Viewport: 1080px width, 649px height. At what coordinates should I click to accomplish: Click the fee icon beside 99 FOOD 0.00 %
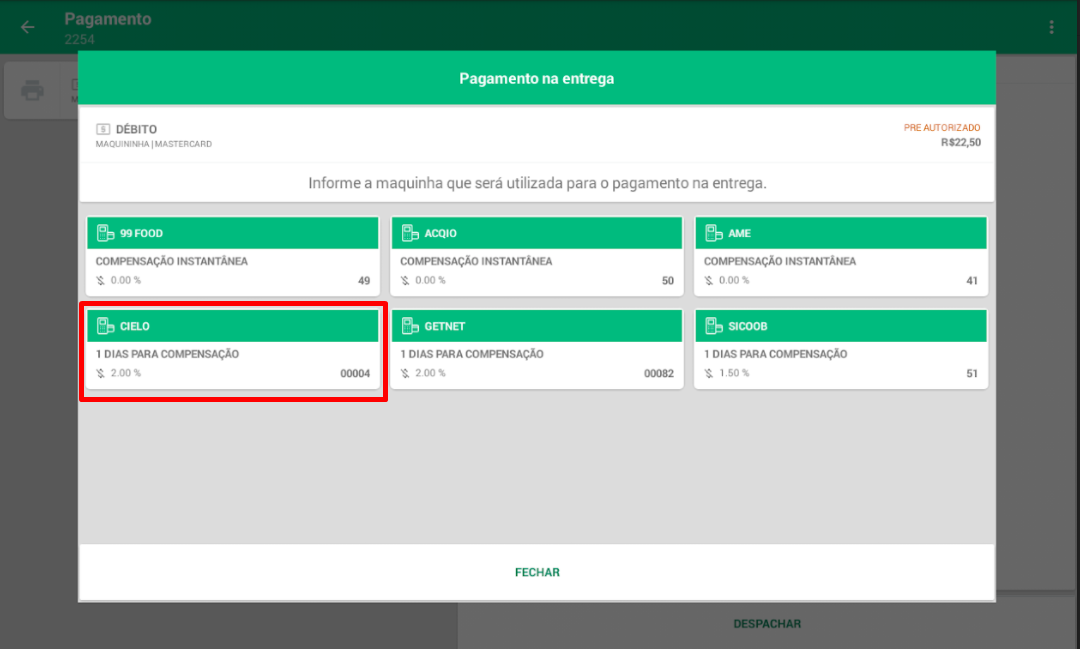[x=101, y=280]
